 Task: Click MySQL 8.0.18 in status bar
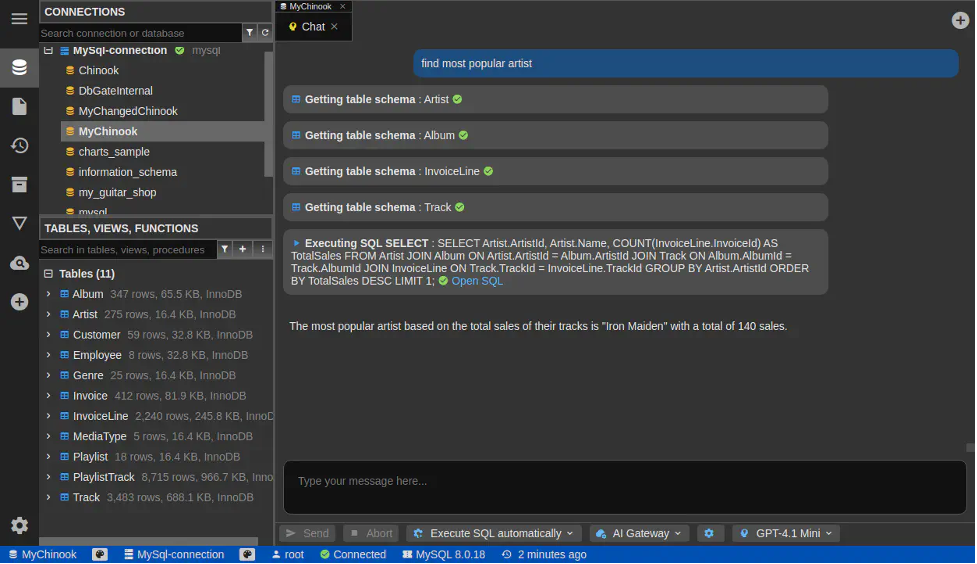point(443,555)
